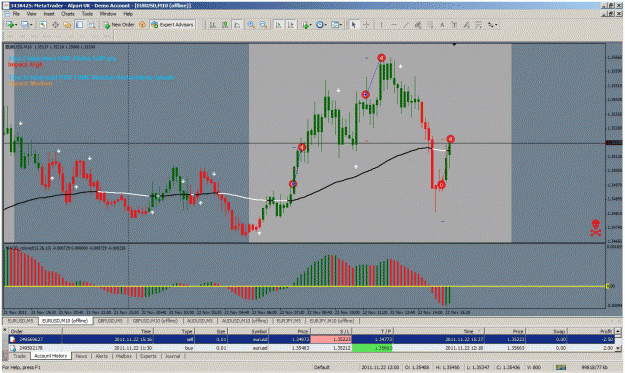Open the Help menu
Image resolution: width=625 pixels, height=373 pixels.
click(x=128, y=14)
